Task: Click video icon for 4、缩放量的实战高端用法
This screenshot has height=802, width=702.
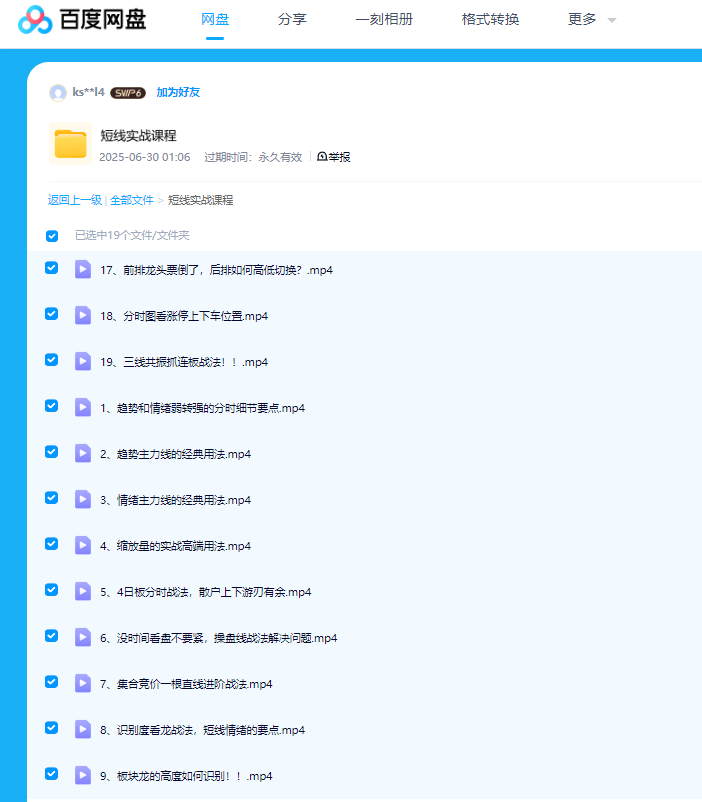Action: 83,545
